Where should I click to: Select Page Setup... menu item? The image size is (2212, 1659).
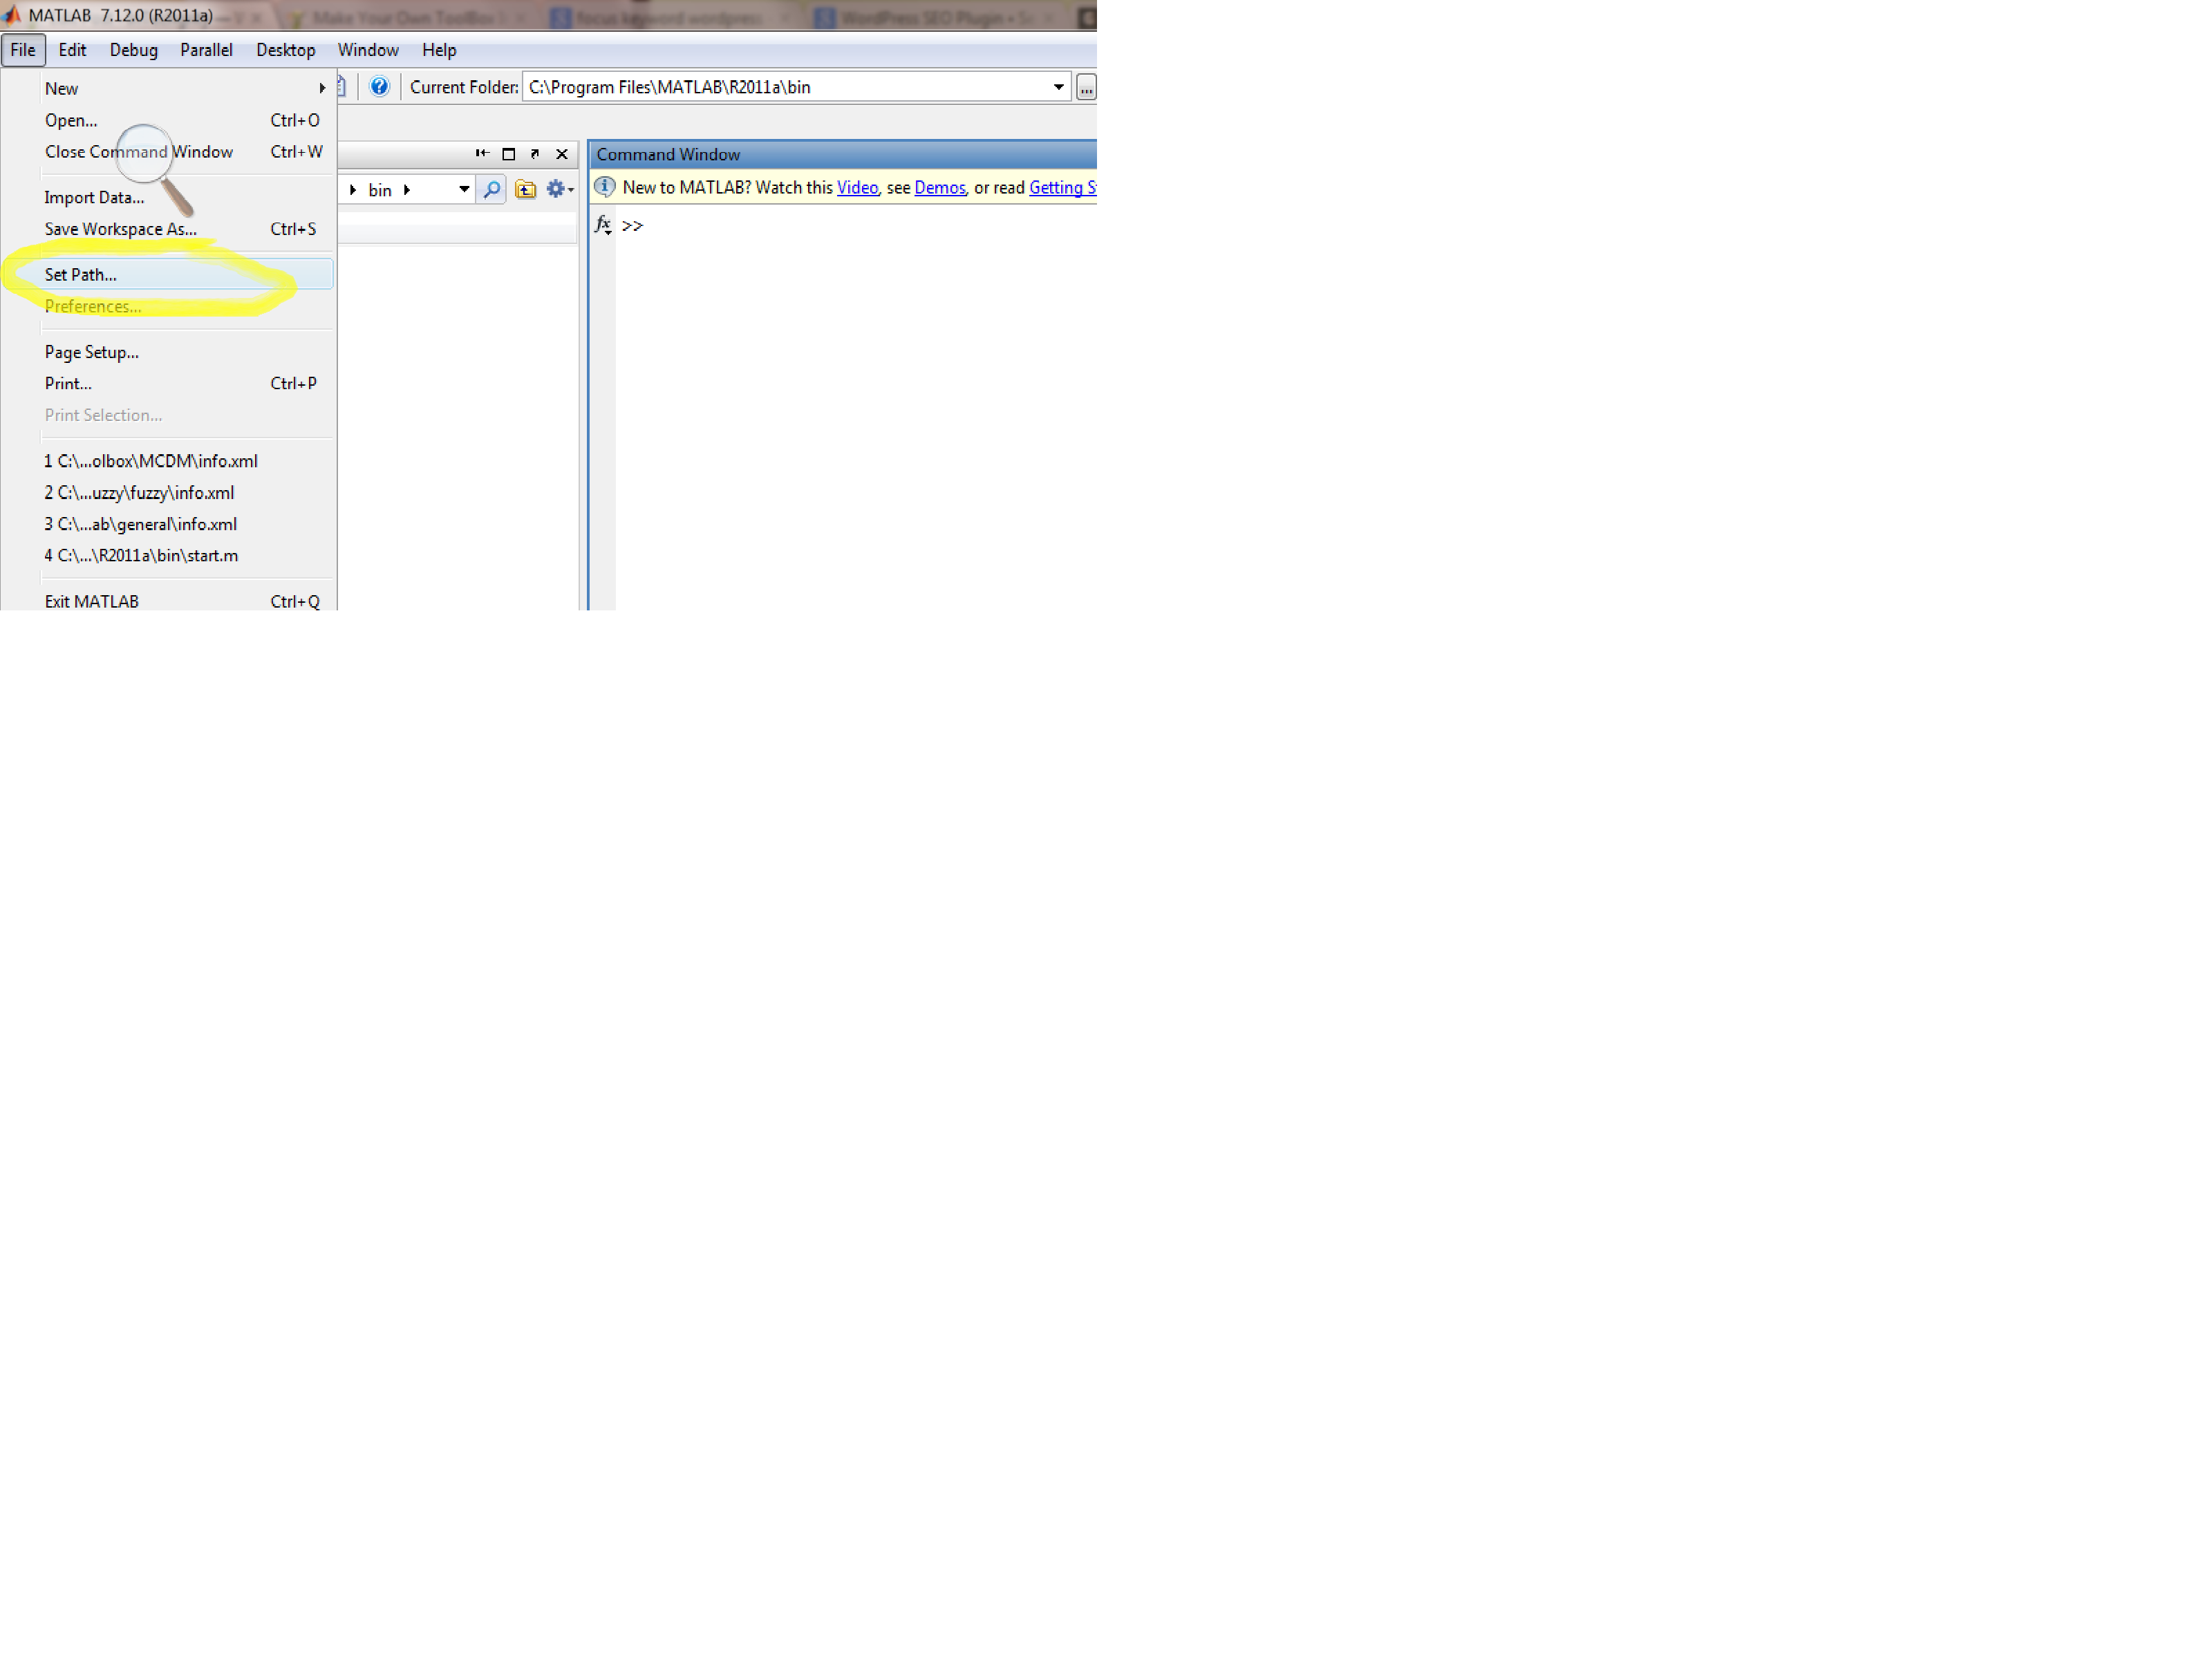(x=186, y=352)
